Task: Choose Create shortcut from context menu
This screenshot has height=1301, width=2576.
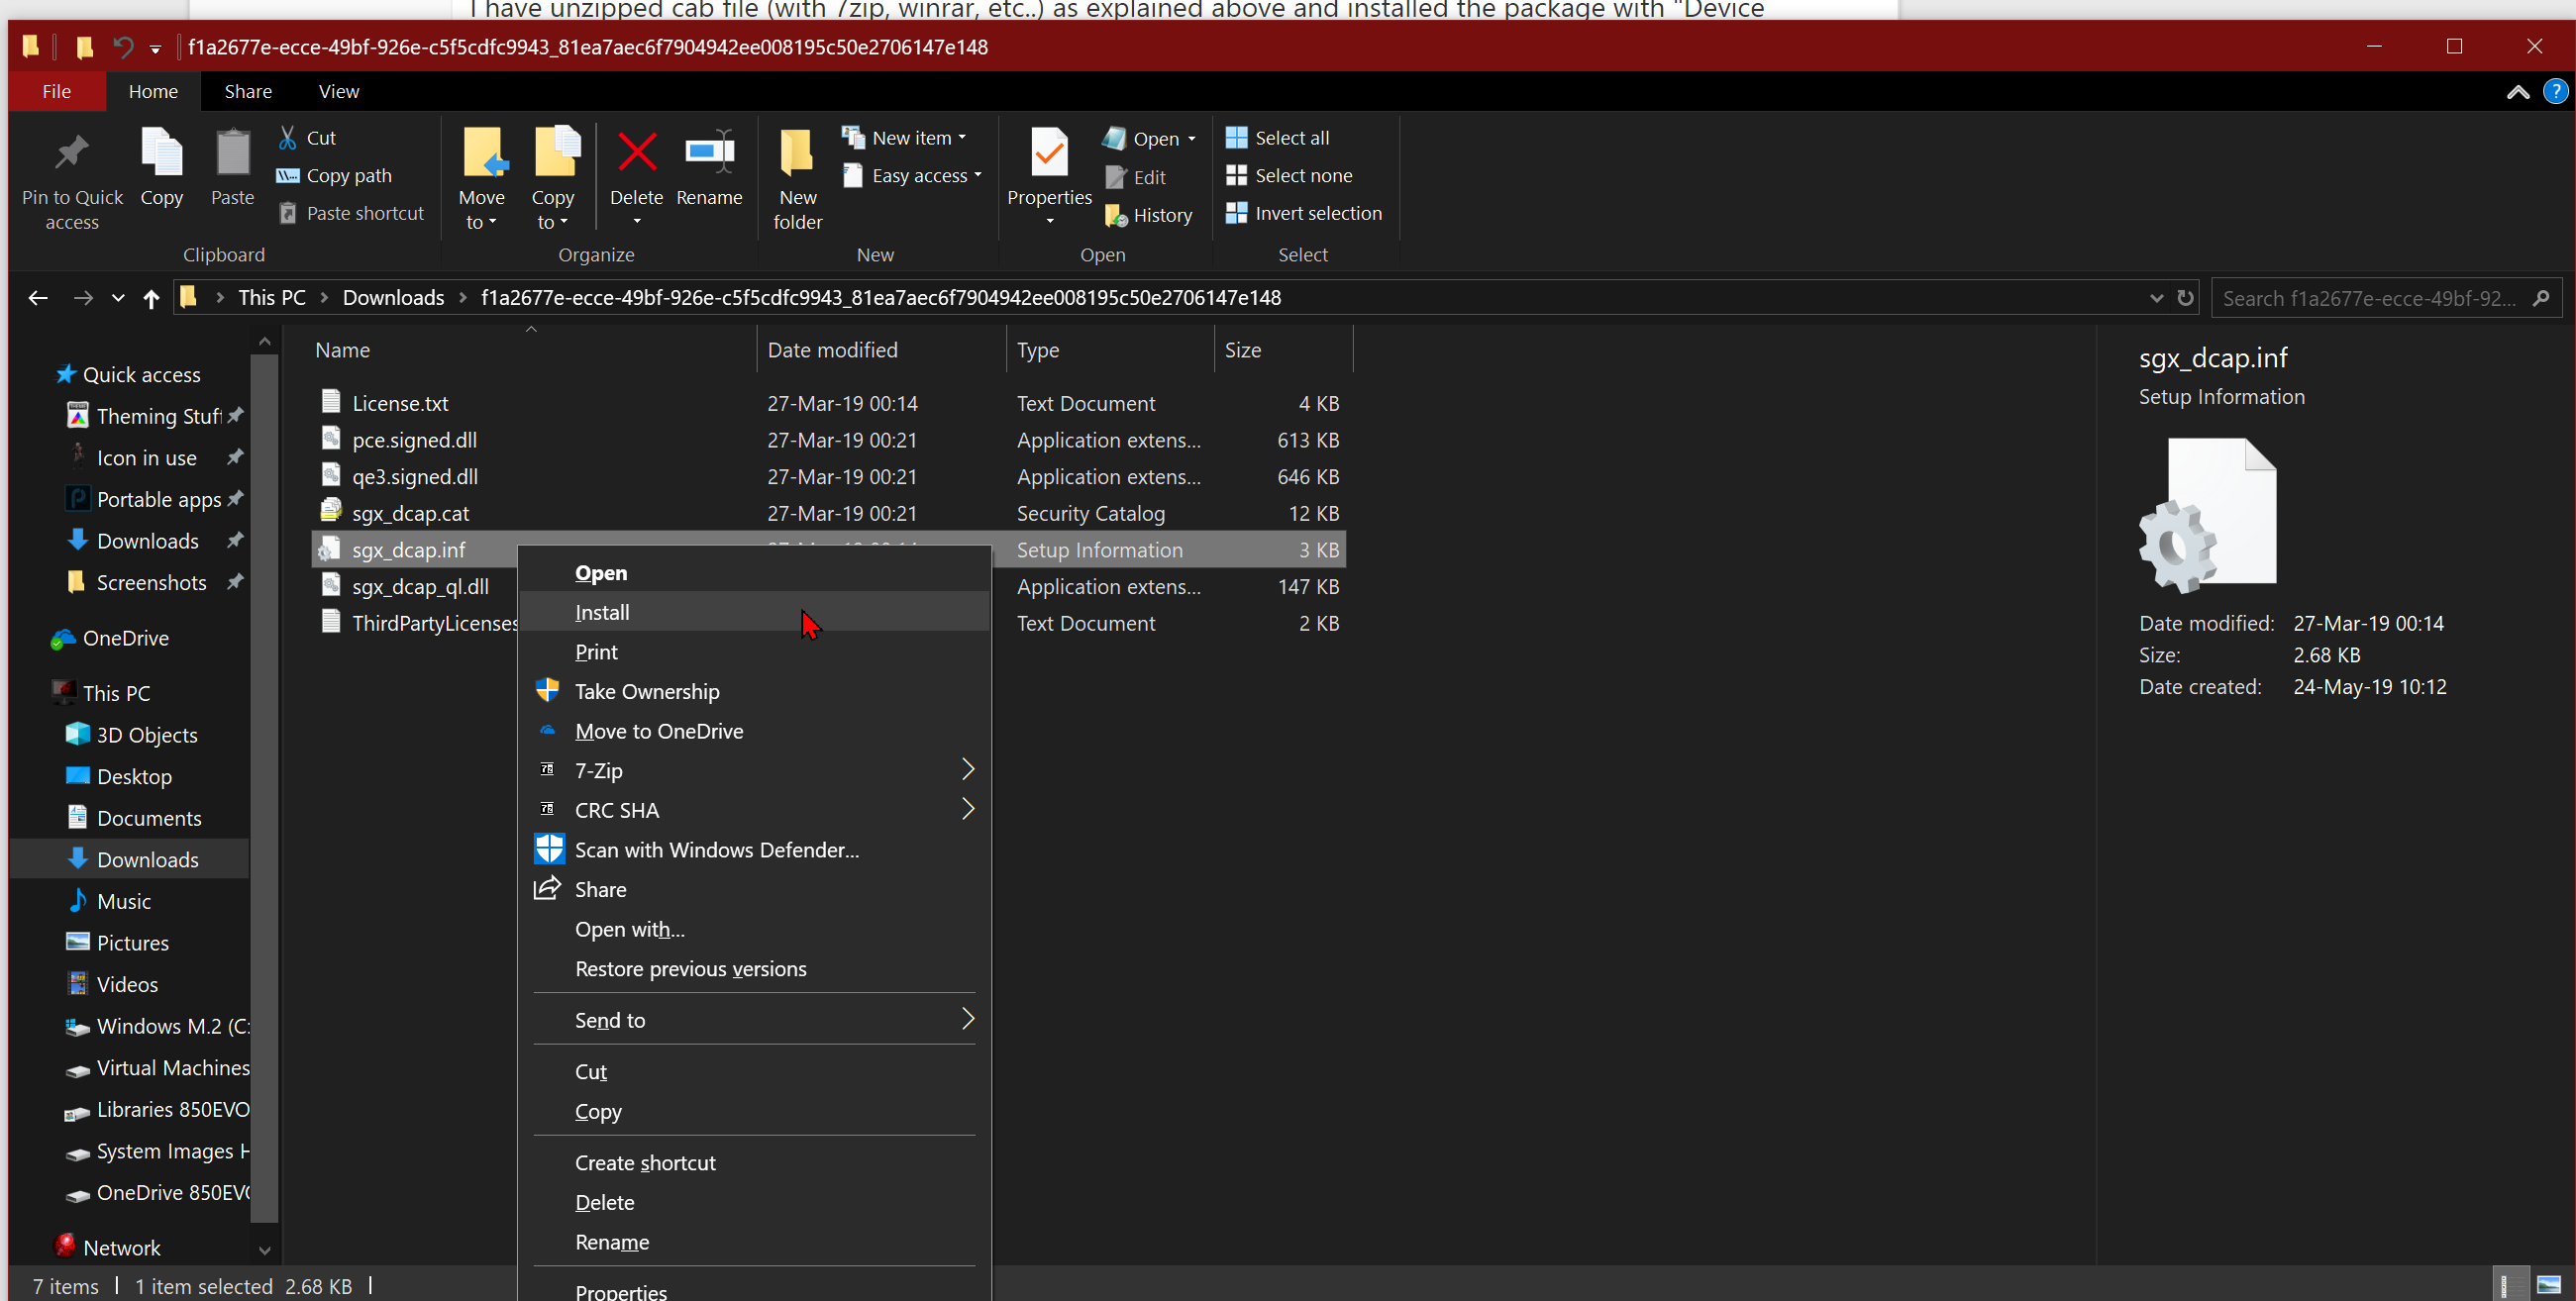Action: click(x=755, y=1163)
